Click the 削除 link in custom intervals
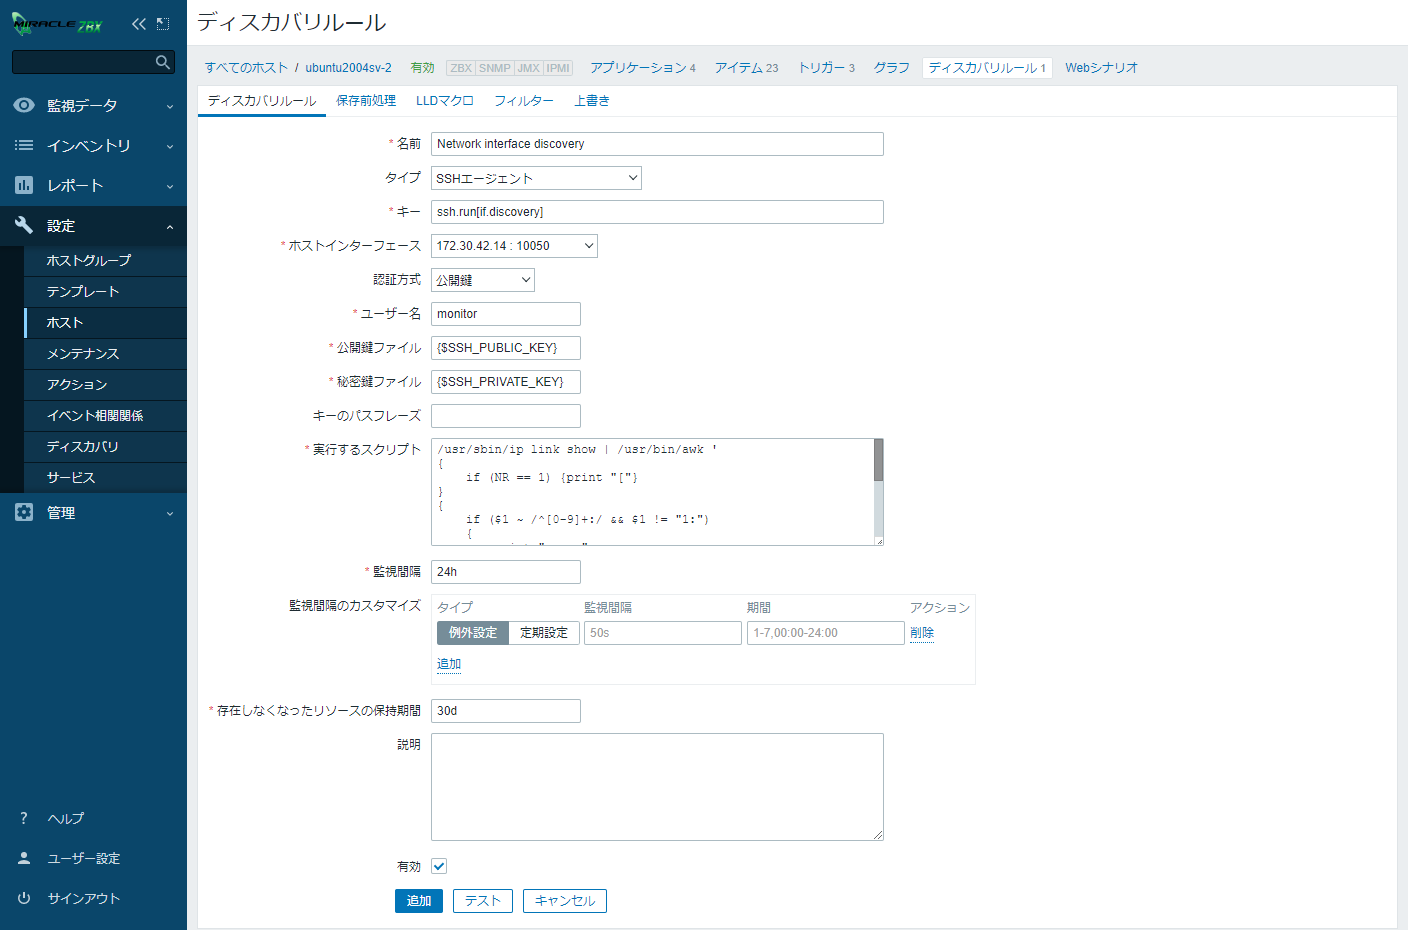This screenshot has width=1408, height=930. (922, 633)
